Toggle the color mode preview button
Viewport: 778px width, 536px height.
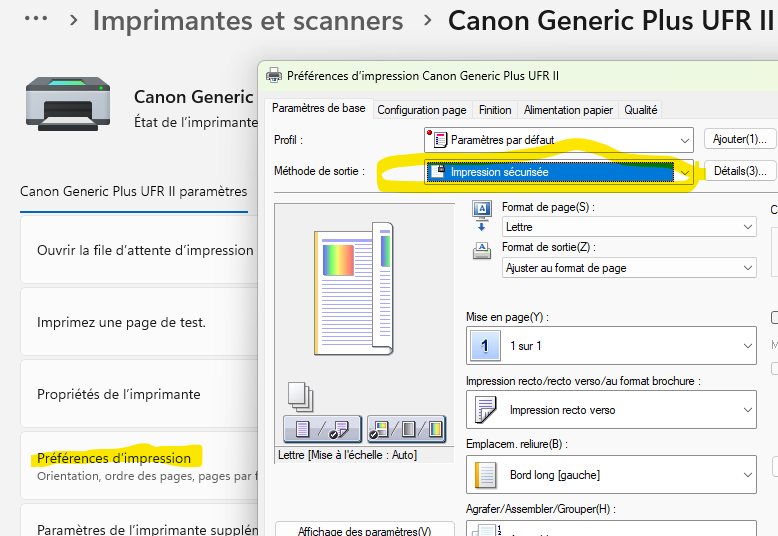pyautogui.click(x=407, y=429)
